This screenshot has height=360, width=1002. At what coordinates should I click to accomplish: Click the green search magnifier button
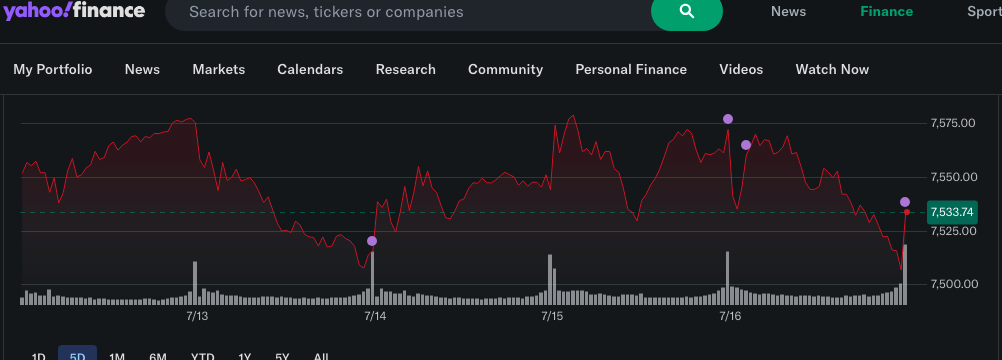click(x=686, y=12)
